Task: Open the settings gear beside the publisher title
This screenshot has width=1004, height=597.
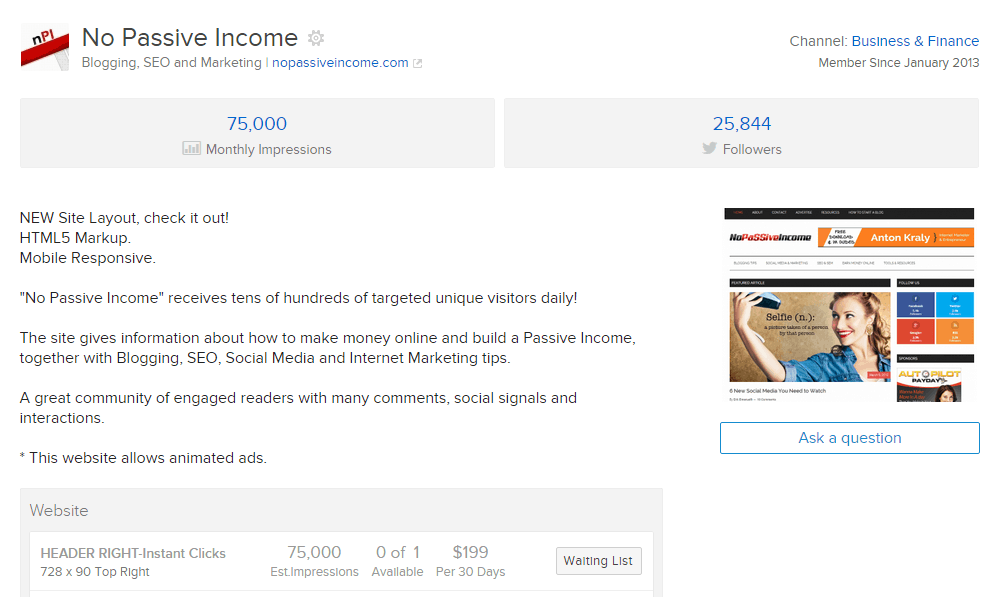Action: coord(315,37)
